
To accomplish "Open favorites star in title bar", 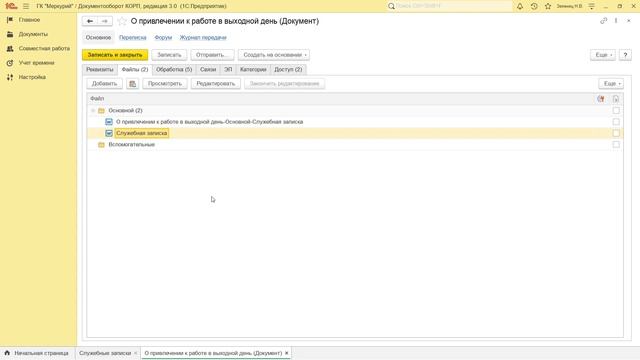I will point(548,6).
